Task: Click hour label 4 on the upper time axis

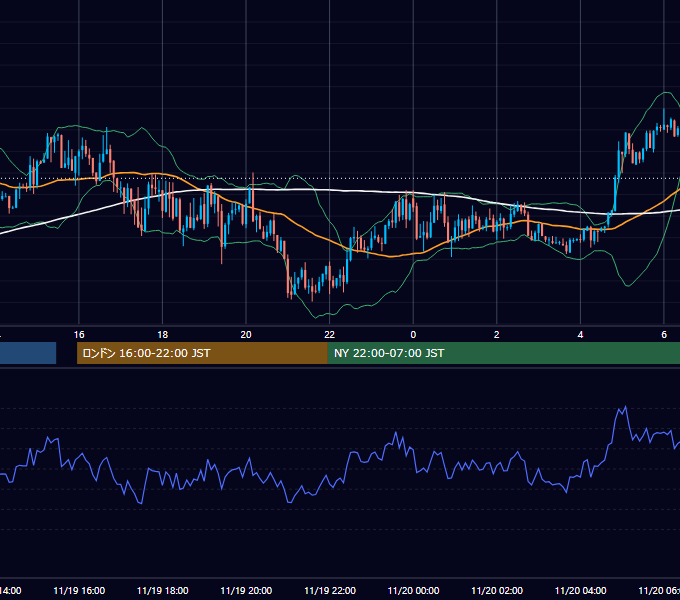Action: coord(580,335)
